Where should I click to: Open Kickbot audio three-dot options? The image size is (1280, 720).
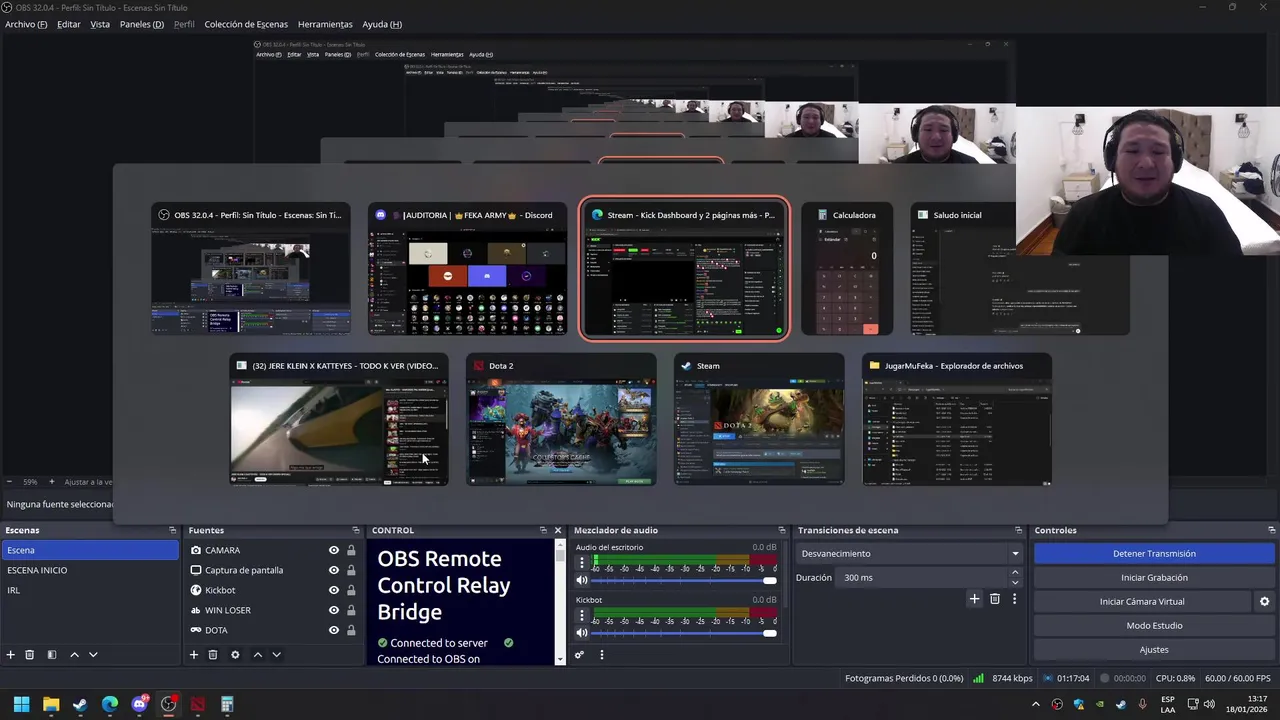pos(582,616)
